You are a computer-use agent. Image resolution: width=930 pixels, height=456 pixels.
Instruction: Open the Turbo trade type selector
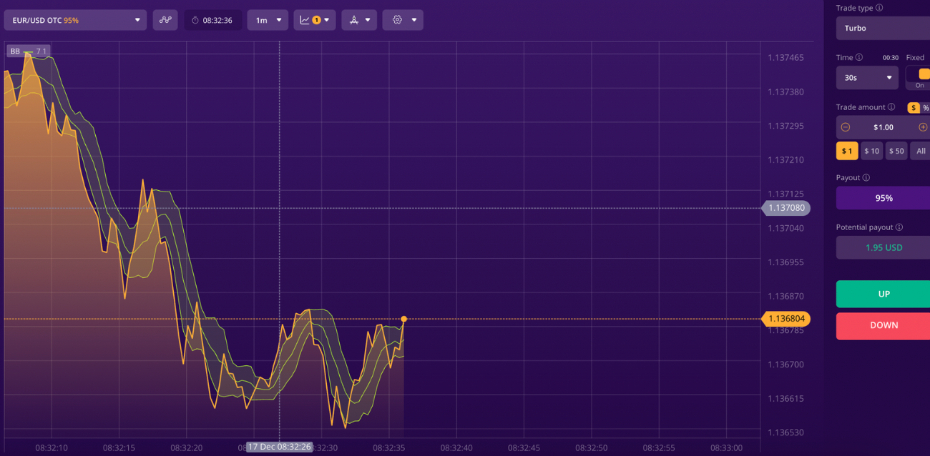[883, 28]
